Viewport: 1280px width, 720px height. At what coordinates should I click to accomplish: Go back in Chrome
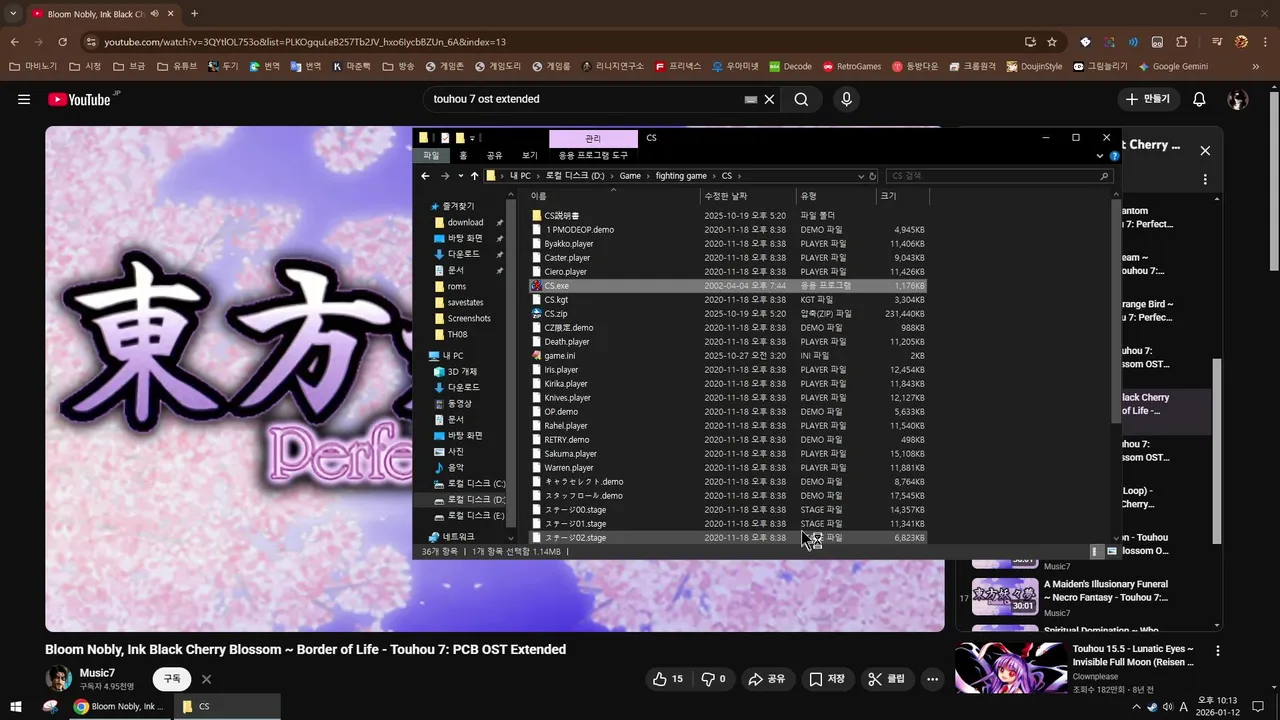(15, 42)
